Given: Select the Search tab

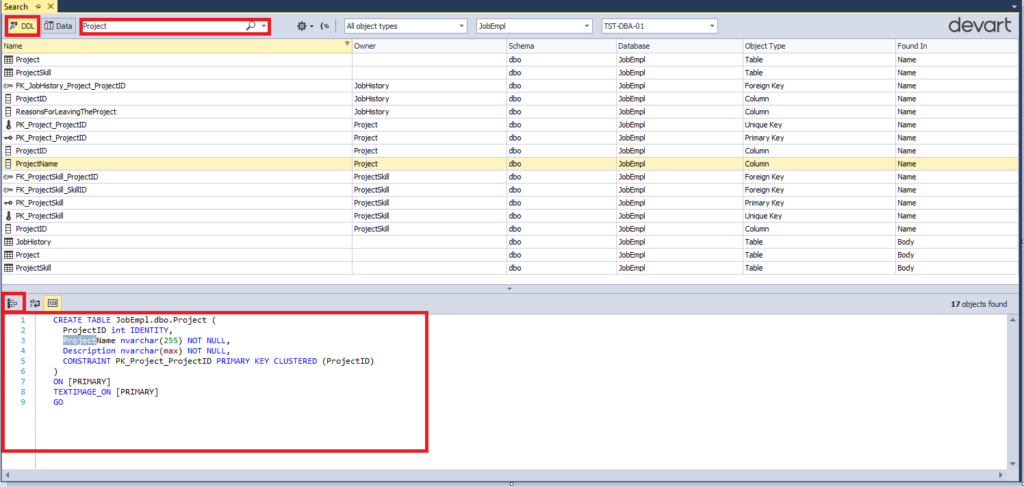Looking at the screenshot, I should tap(16, 6).
